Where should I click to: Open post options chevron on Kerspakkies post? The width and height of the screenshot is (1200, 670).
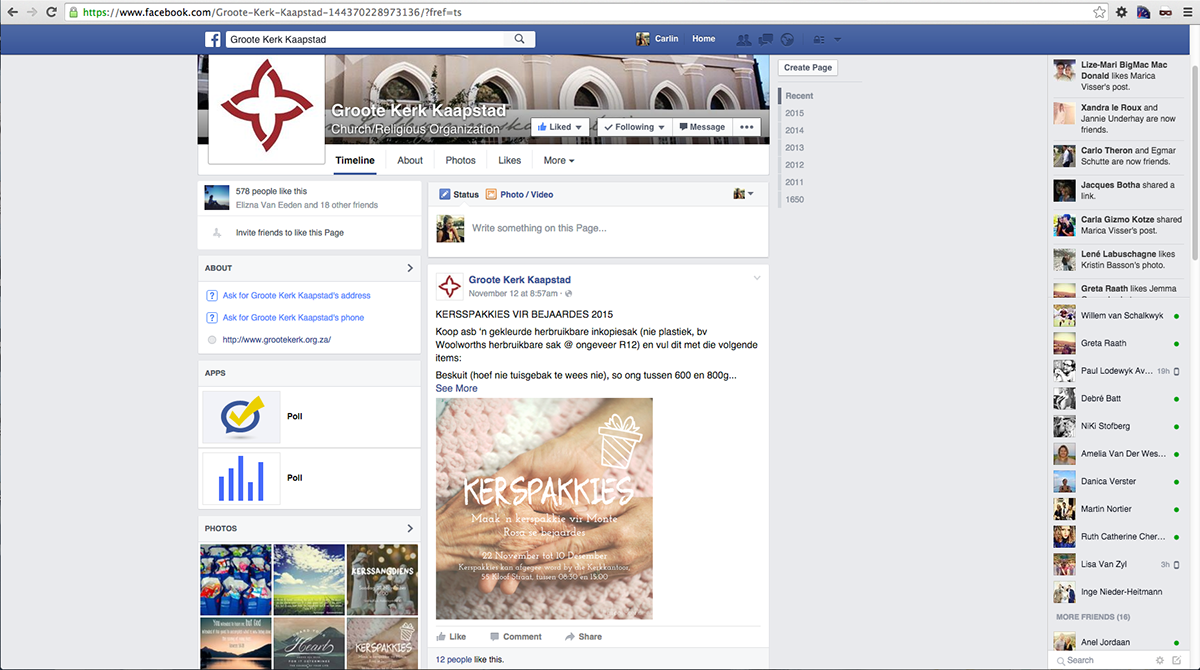(757, 278)
